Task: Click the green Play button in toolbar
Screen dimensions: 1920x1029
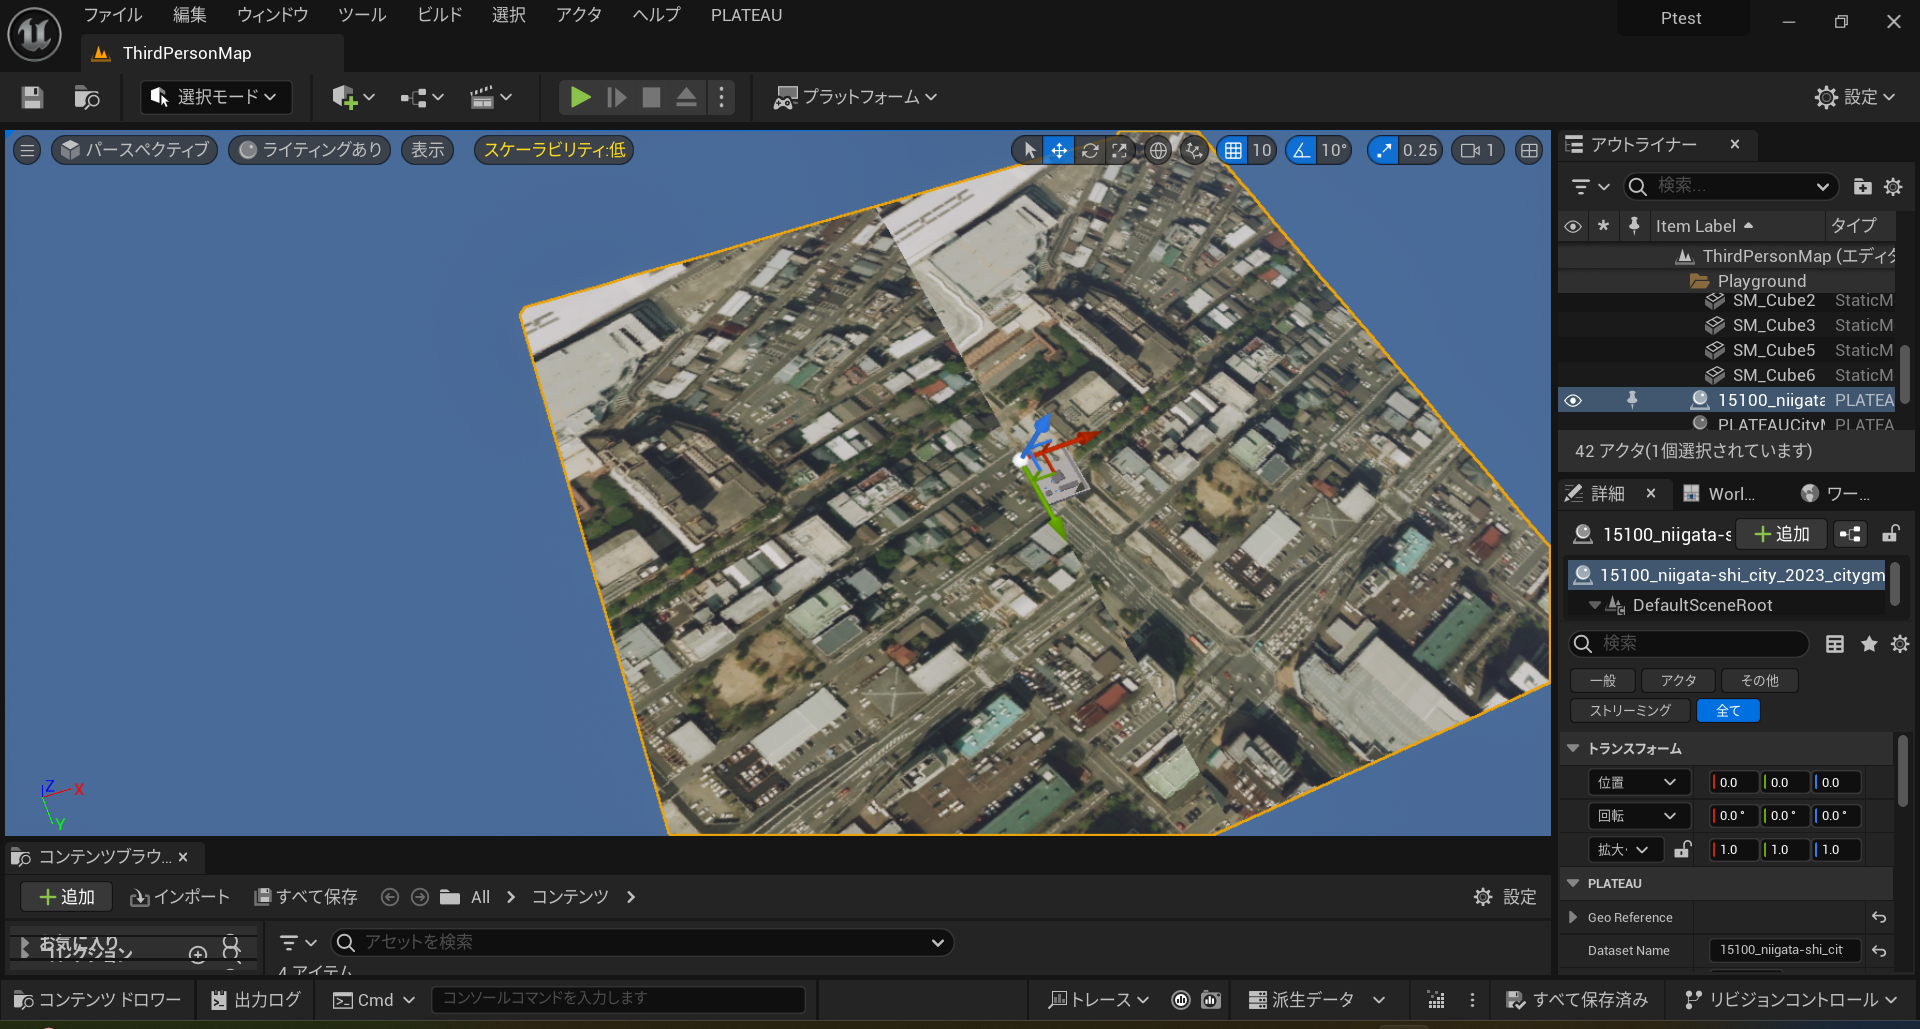Action: click(580, 97)
